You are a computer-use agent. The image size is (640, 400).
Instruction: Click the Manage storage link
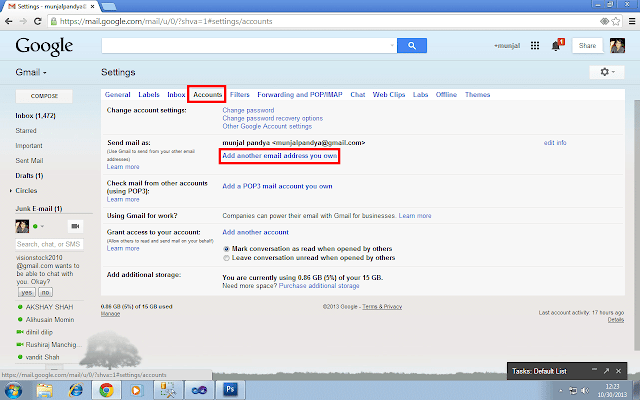click(110, 314)
